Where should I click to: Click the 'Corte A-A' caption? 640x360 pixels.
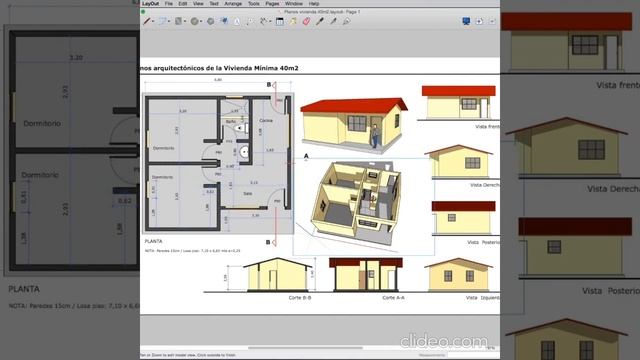[x=393, y=298]
